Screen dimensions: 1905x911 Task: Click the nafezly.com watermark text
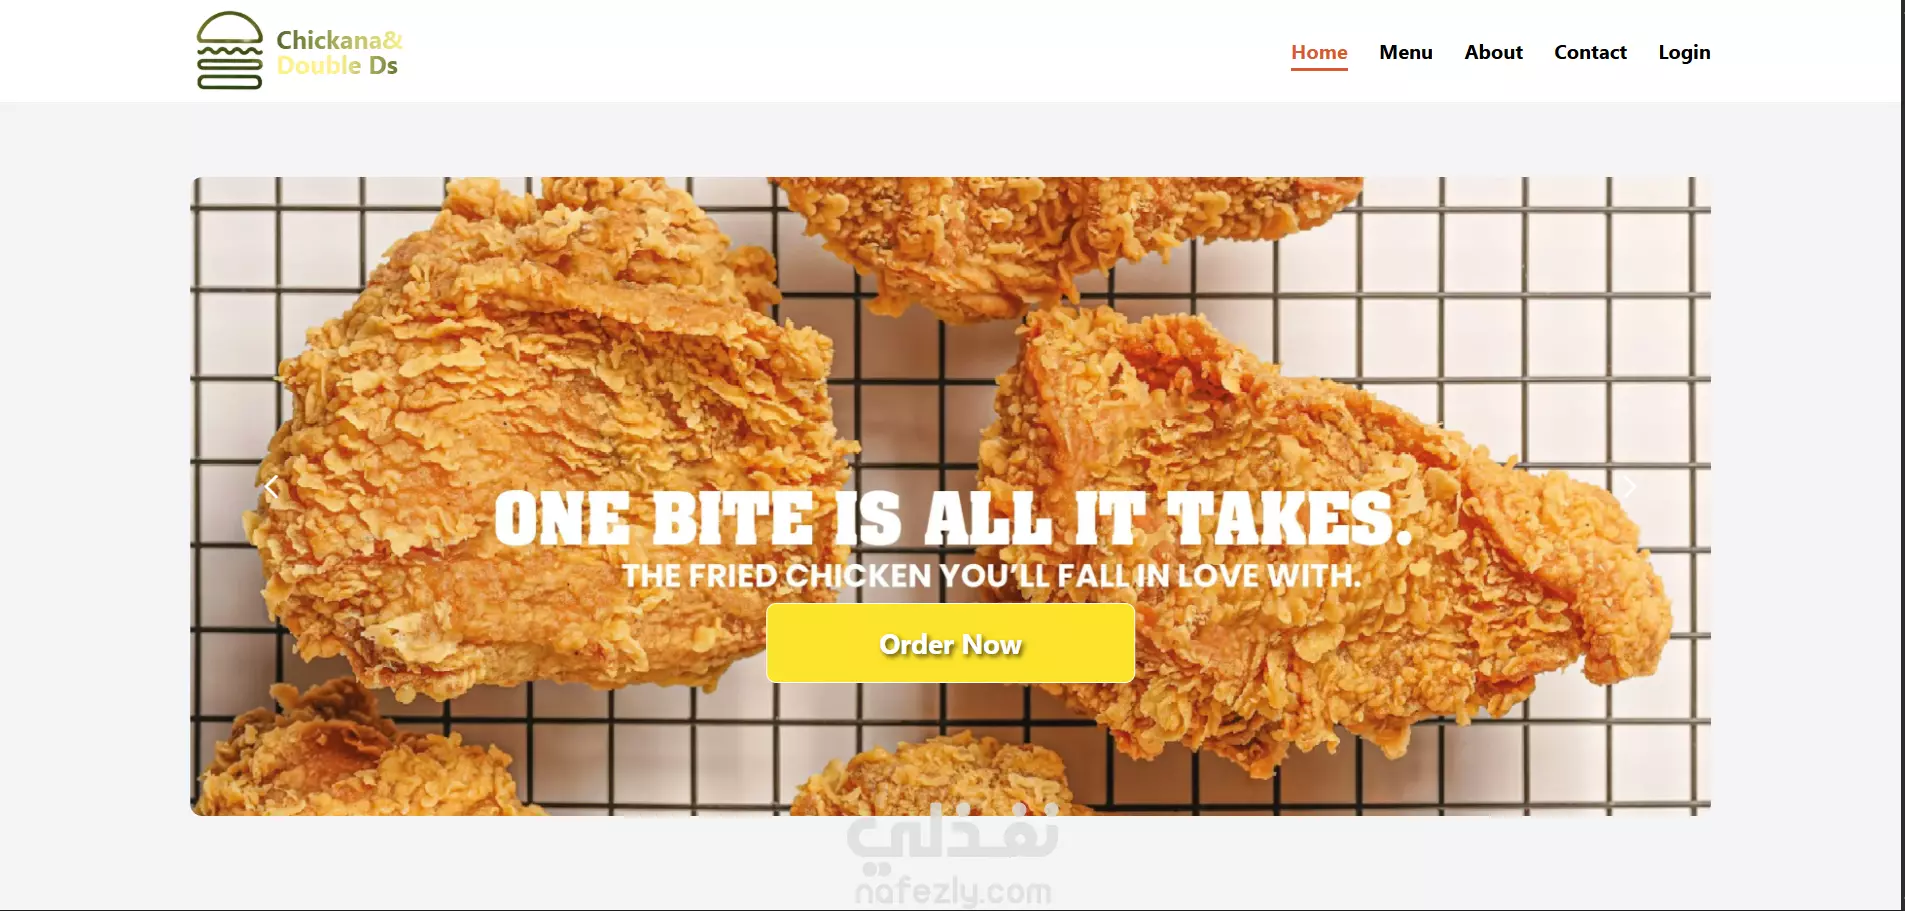[953, 890]
